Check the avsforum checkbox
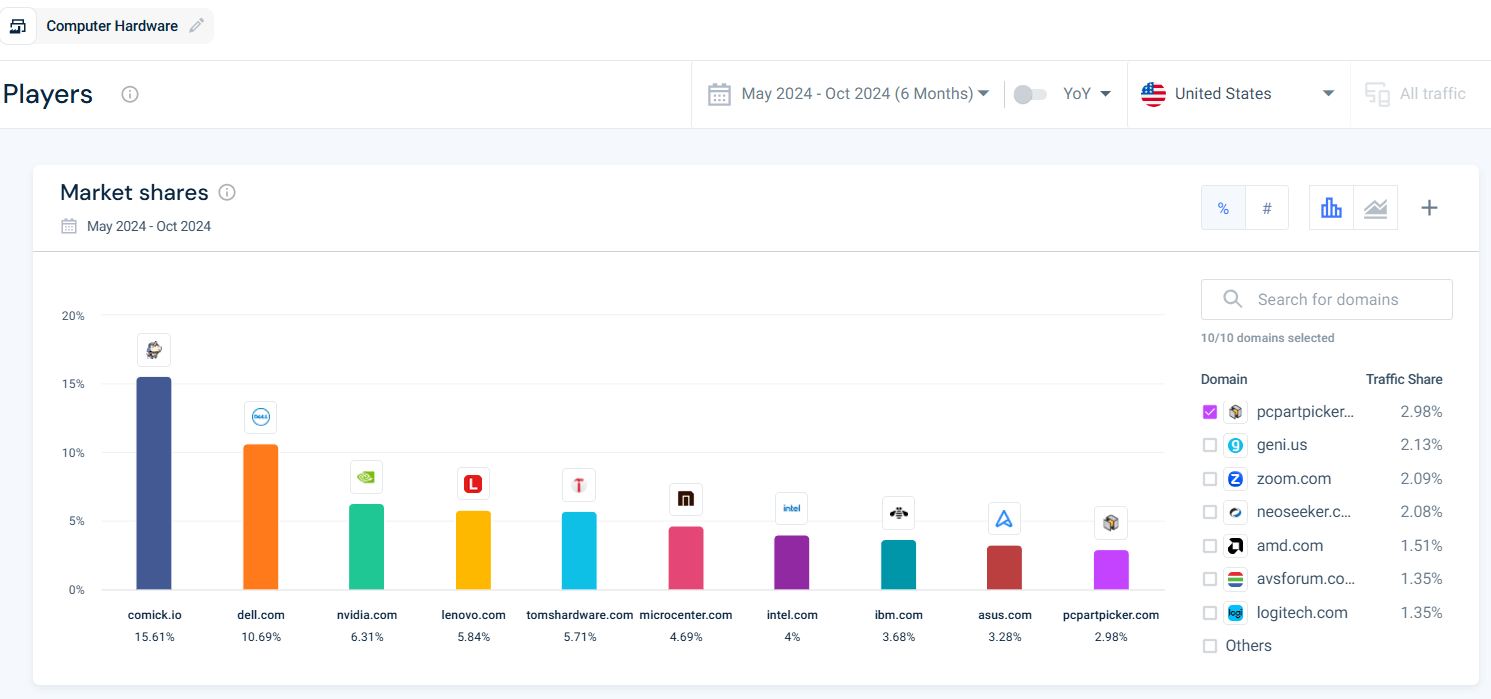Image resolution: width=1491 pixels, height=699 pixels. [1210, 579]
